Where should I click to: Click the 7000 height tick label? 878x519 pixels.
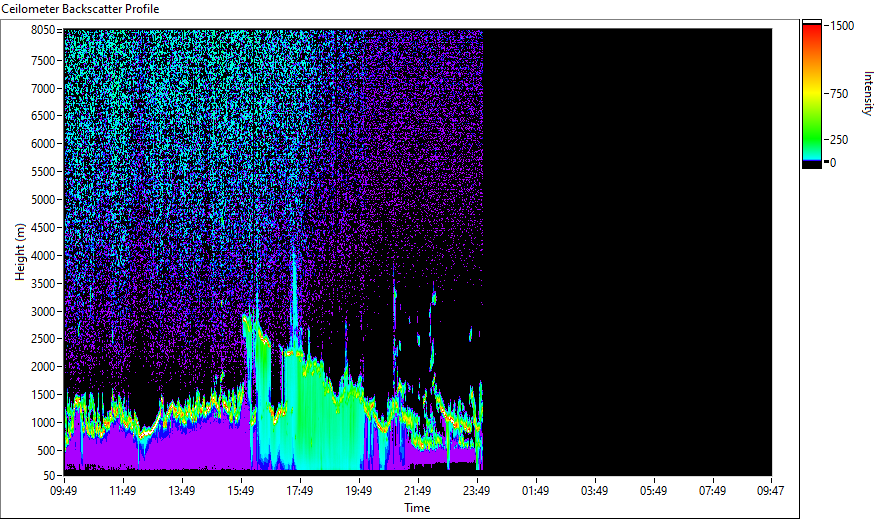point(43,88)
